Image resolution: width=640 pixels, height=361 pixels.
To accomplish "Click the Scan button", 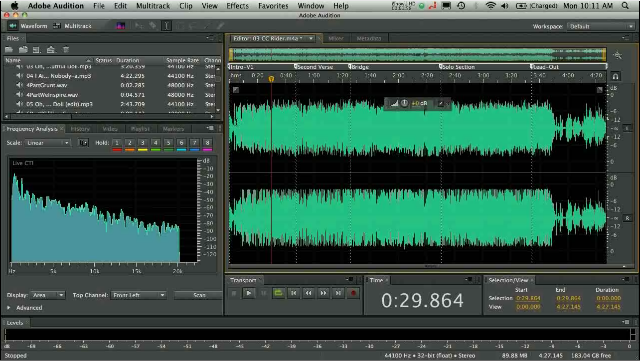I will 199,295.
